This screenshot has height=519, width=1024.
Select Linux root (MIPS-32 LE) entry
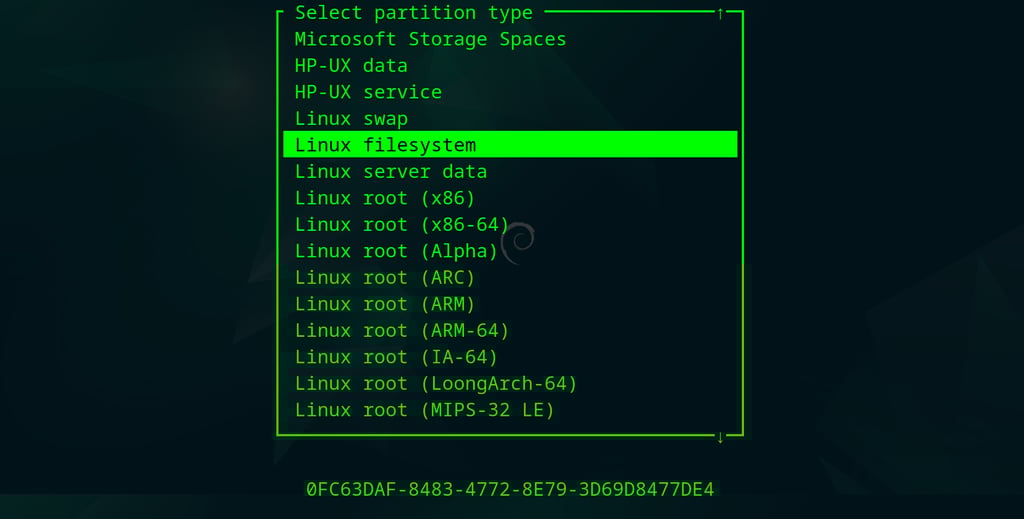(424, 410)
